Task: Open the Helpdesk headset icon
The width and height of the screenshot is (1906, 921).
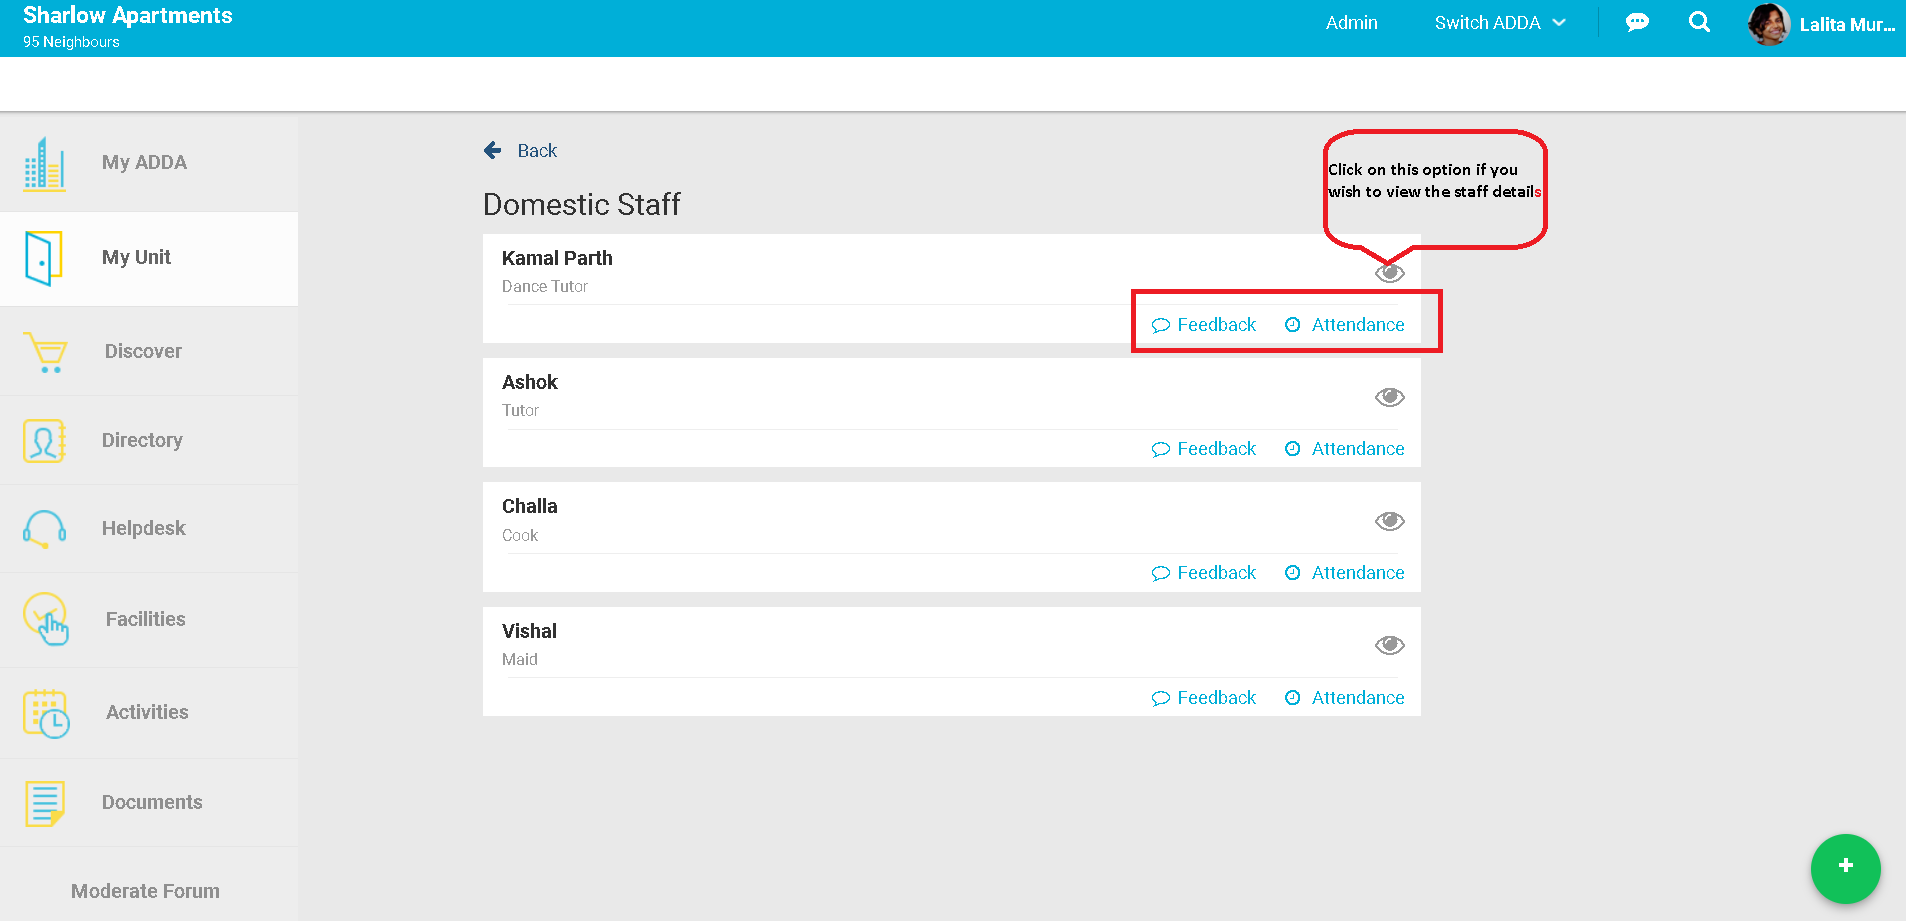Action: 45,529
